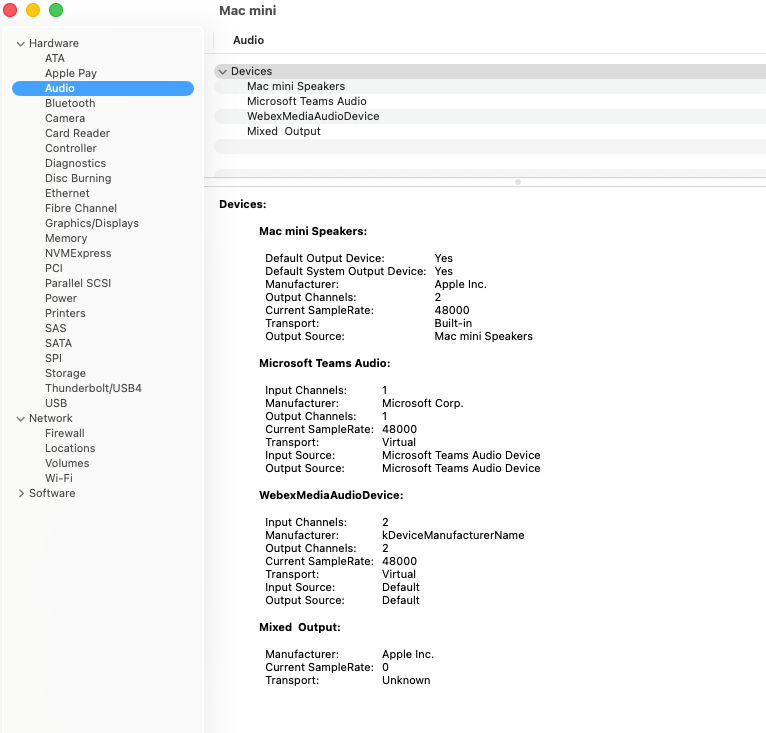This screenshot has width=766, height=733.
Task: Select Fibre Channel entry
Action: pyautogui.click(x=81, y=208)
